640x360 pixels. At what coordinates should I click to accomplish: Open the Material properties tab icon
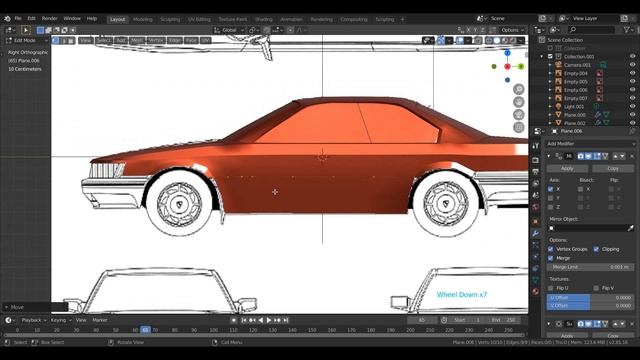[536, 291]
